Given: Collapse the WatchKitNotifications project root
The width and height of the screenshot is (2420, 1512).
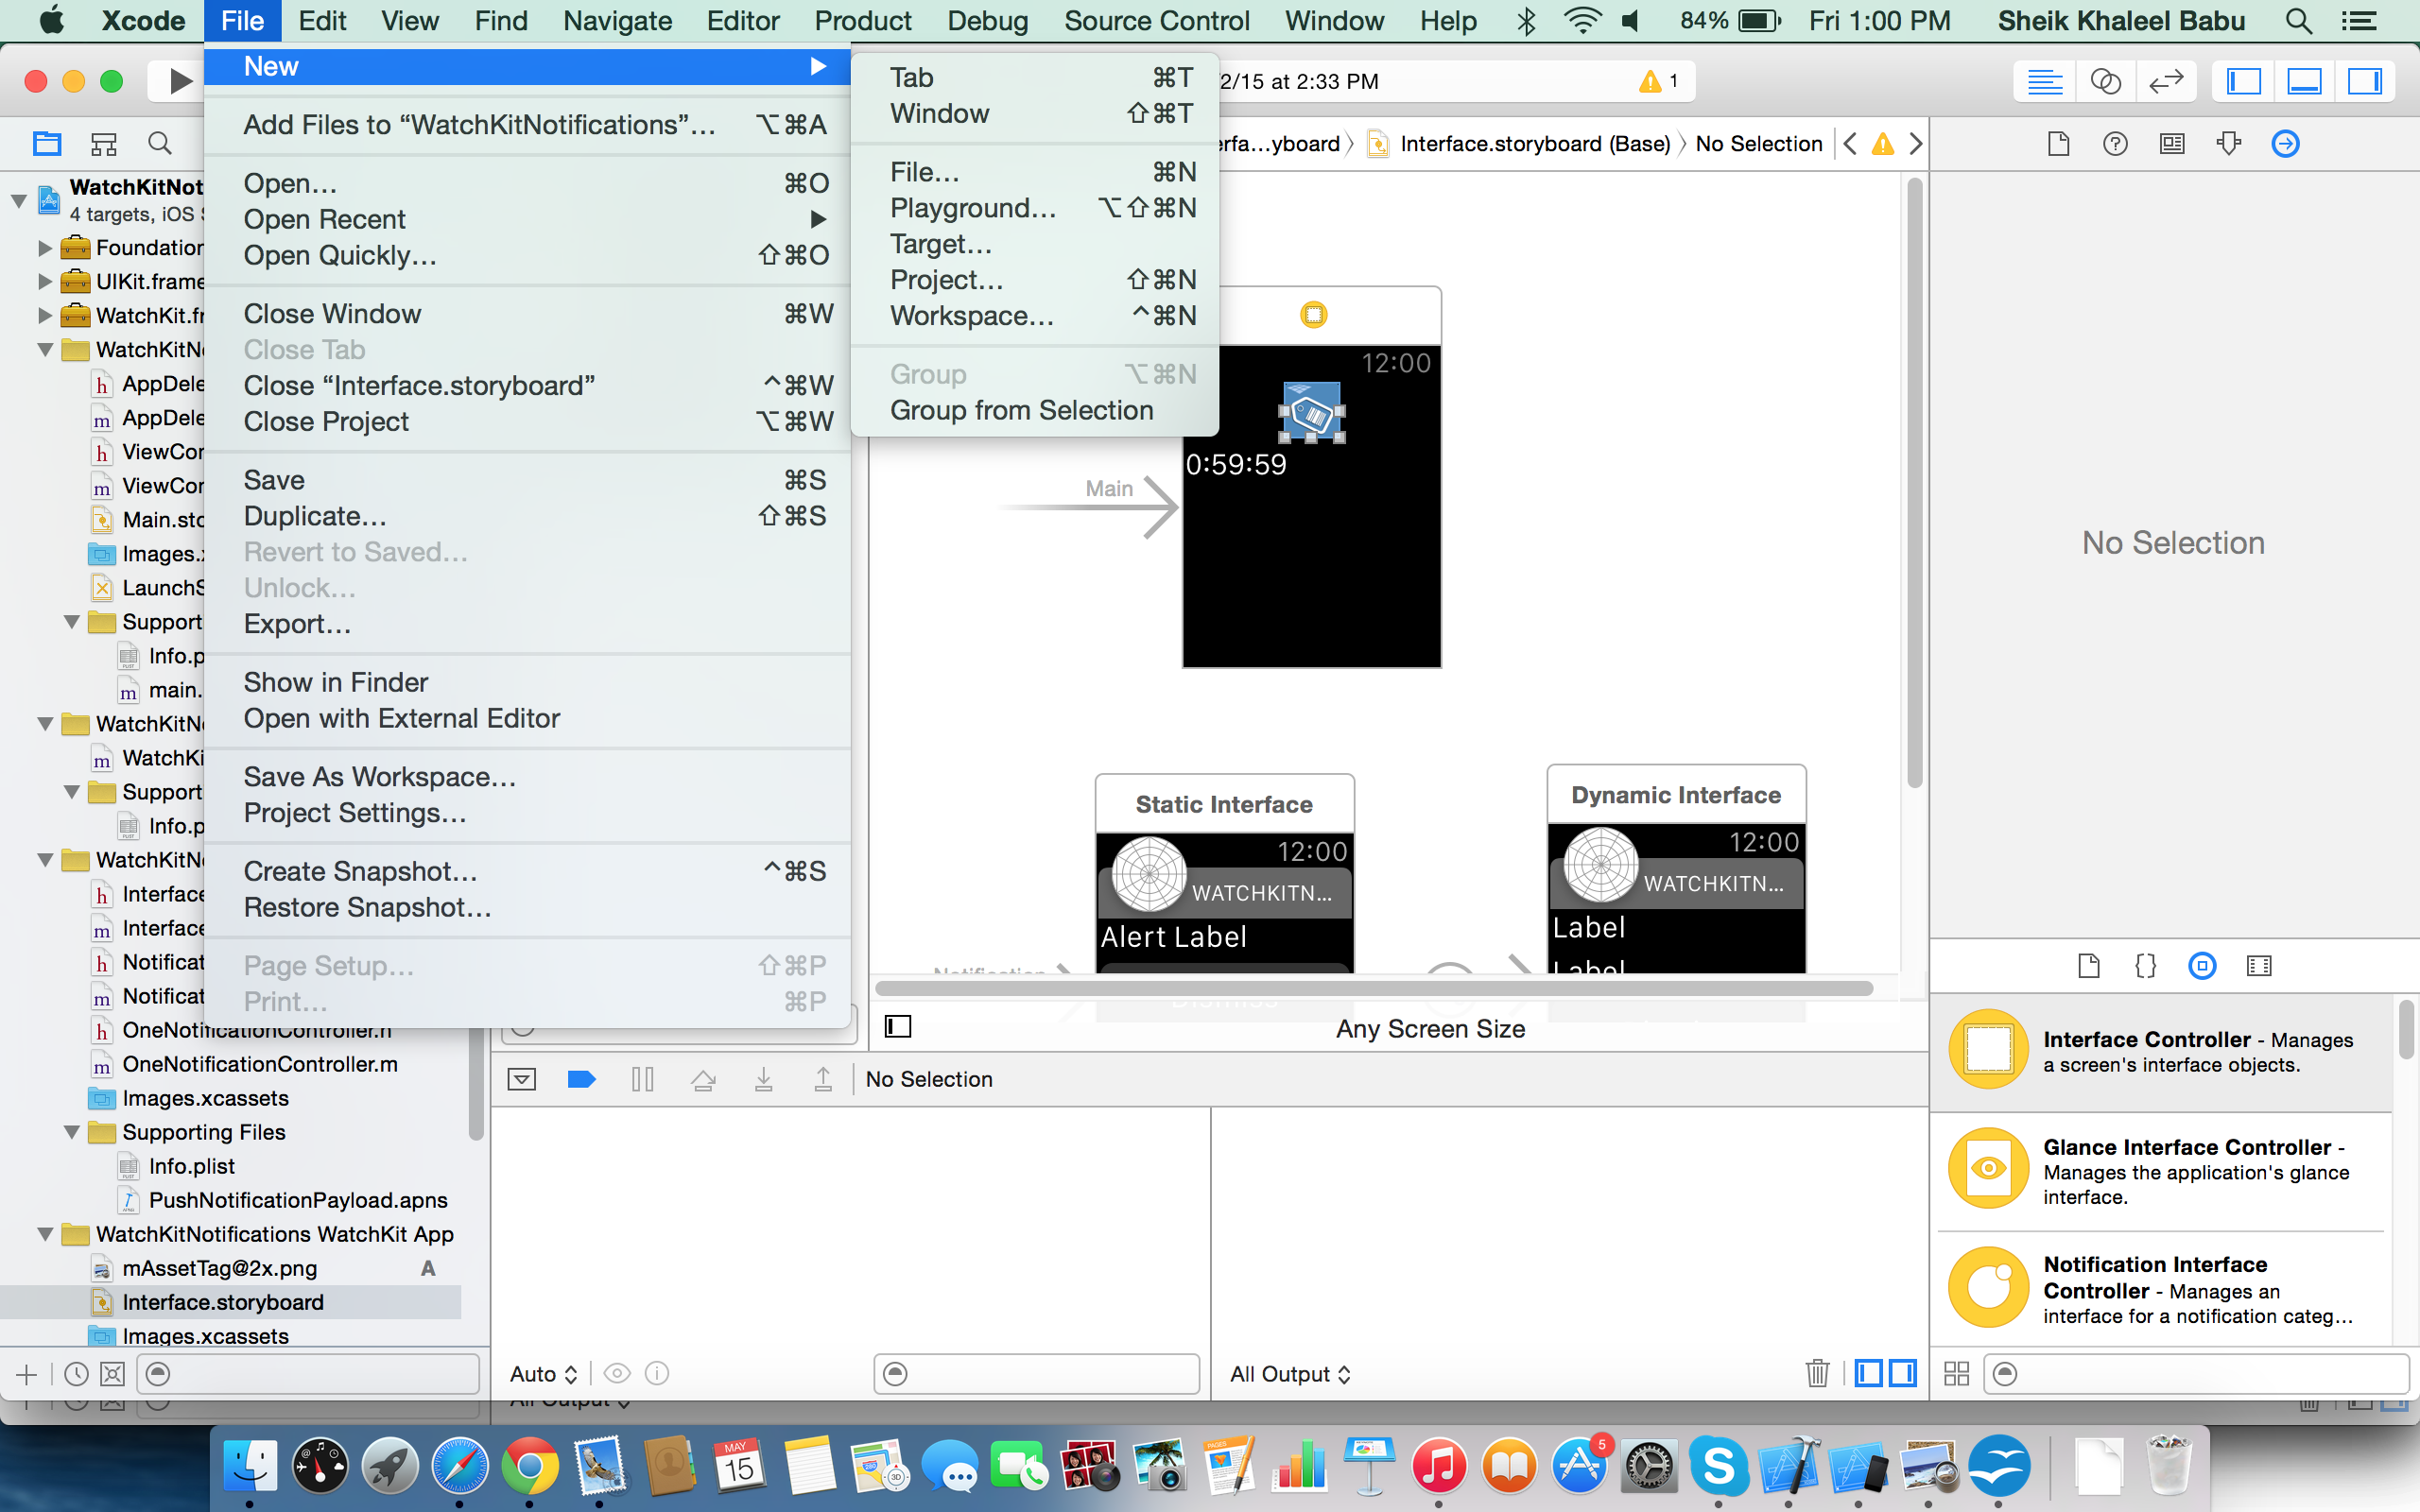Looking at the screenshot, I should tap(19, 200).
